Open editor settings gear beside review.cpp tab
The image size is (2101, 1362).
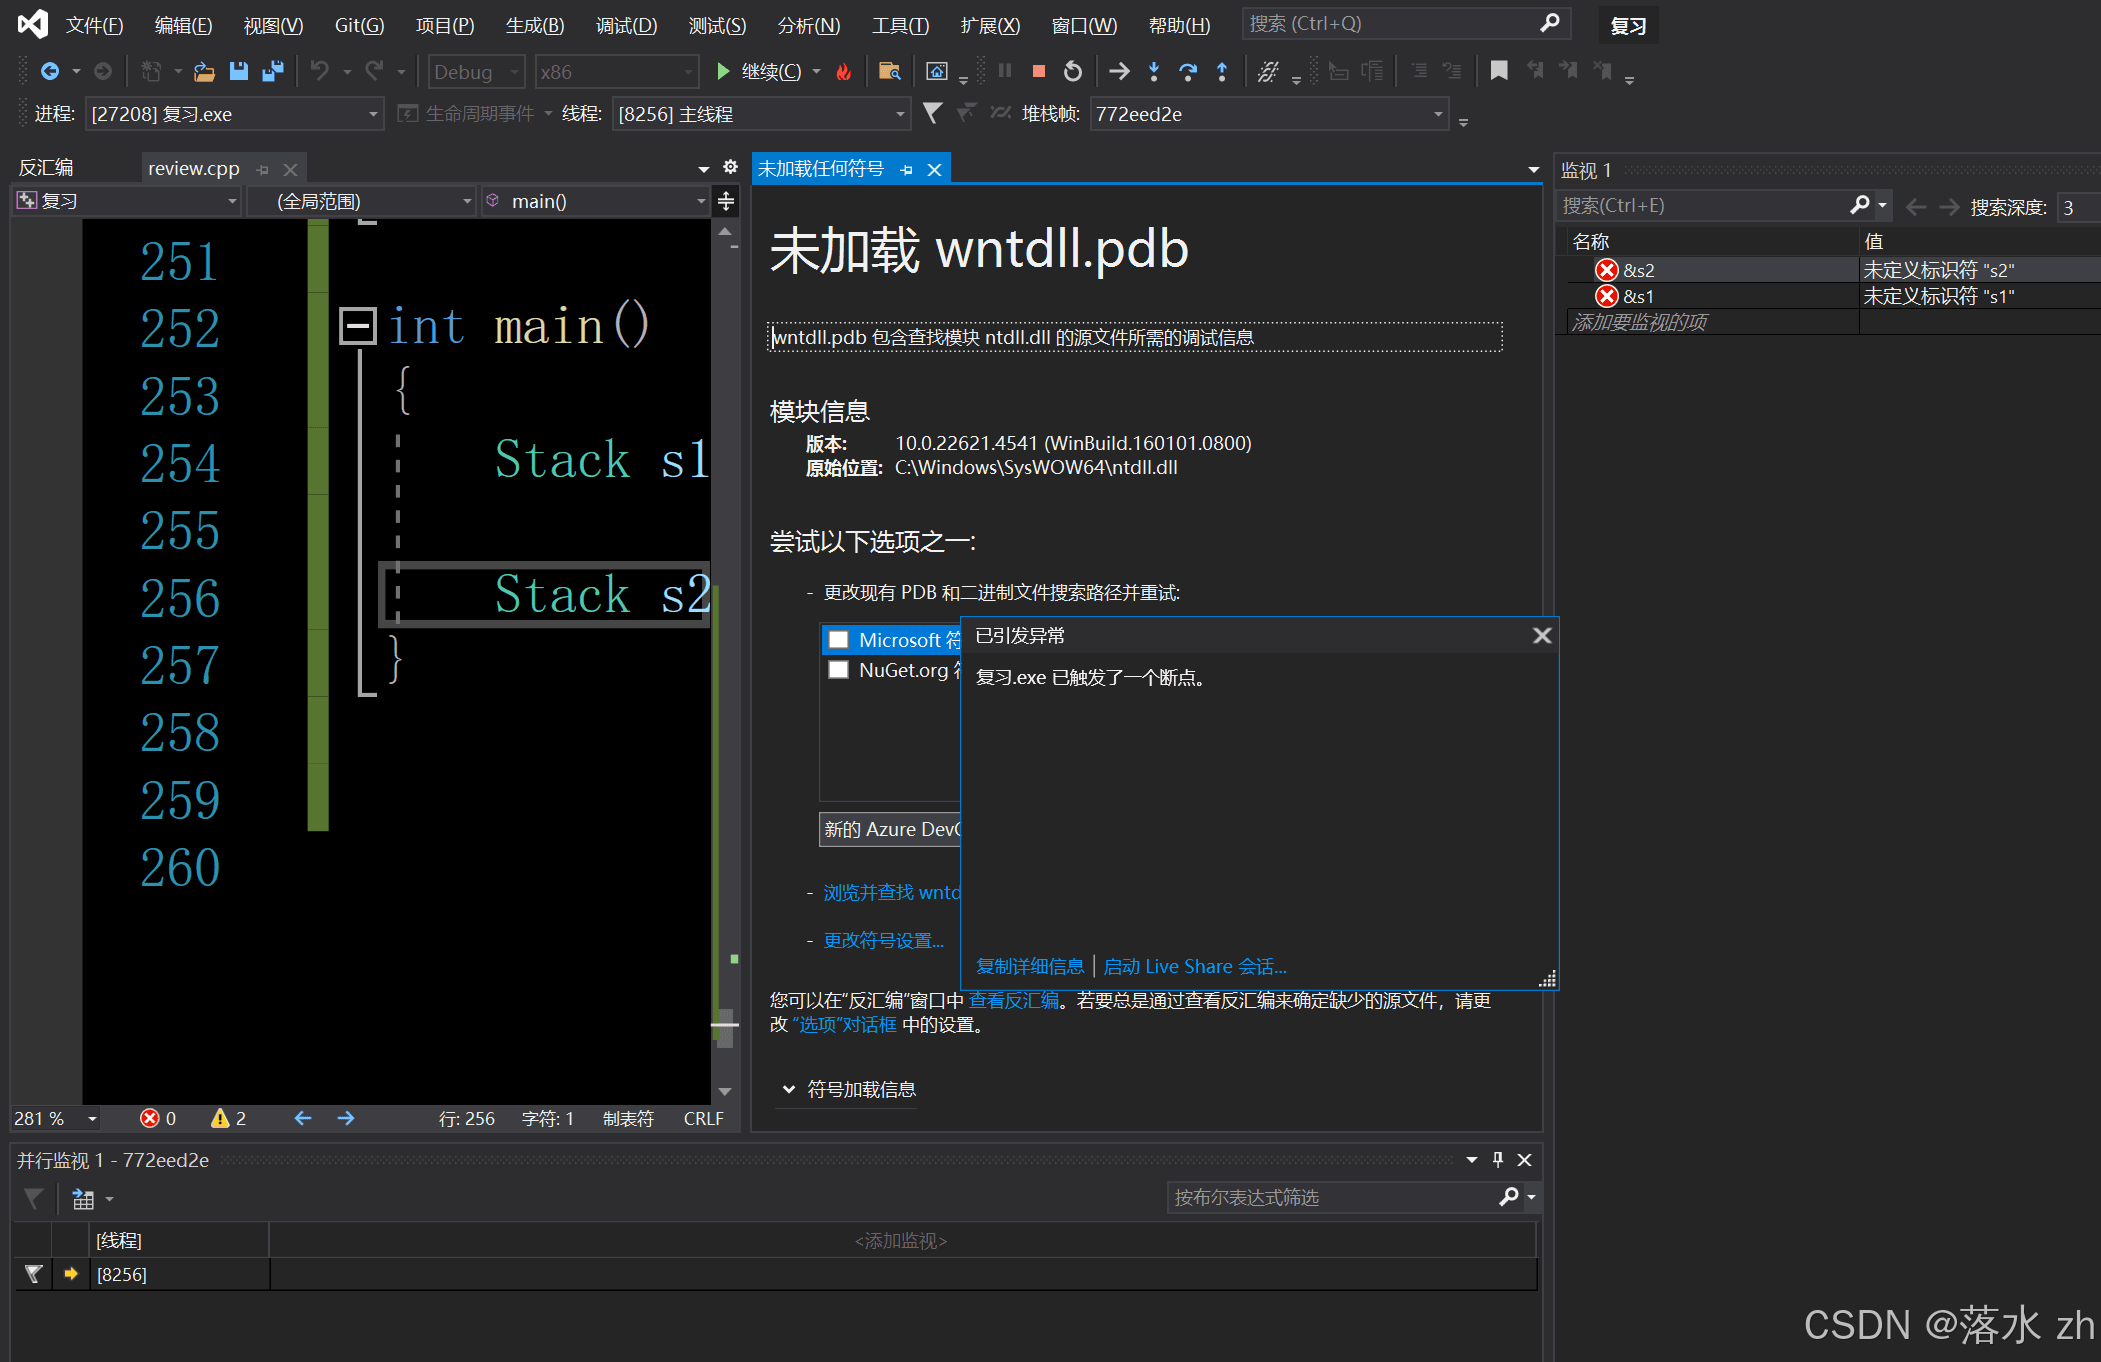(x=730, y=167)
